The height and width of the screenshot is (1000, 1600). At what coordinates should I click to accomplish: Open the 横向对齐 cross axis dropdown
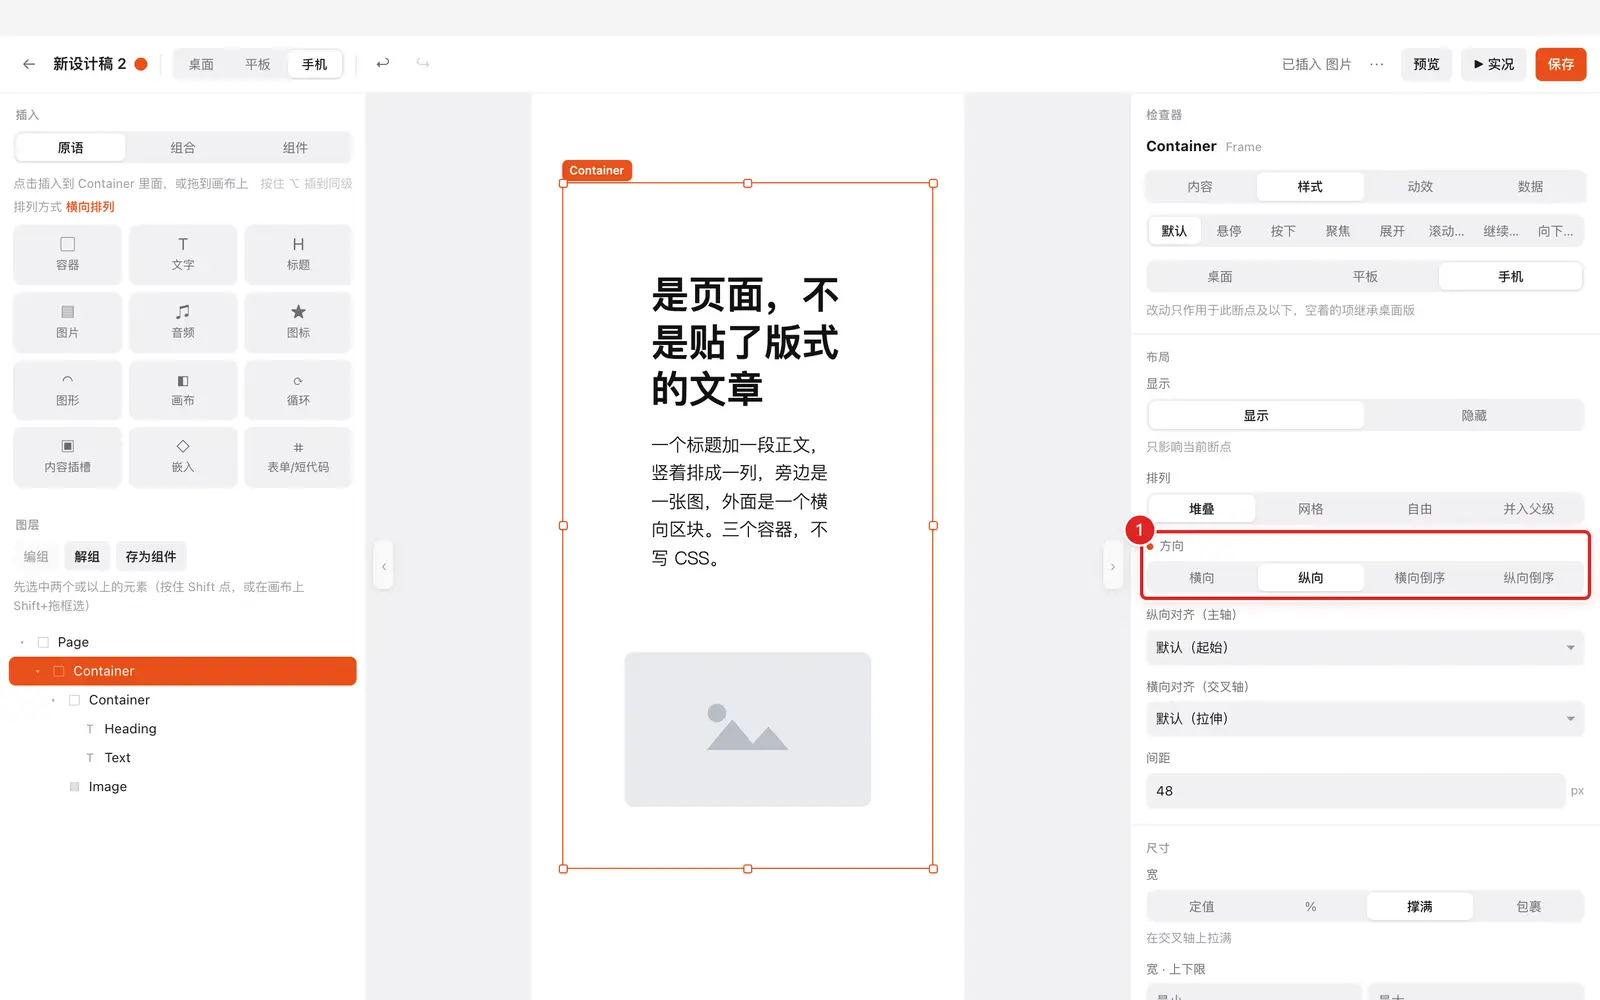(x=1365, y=719)
